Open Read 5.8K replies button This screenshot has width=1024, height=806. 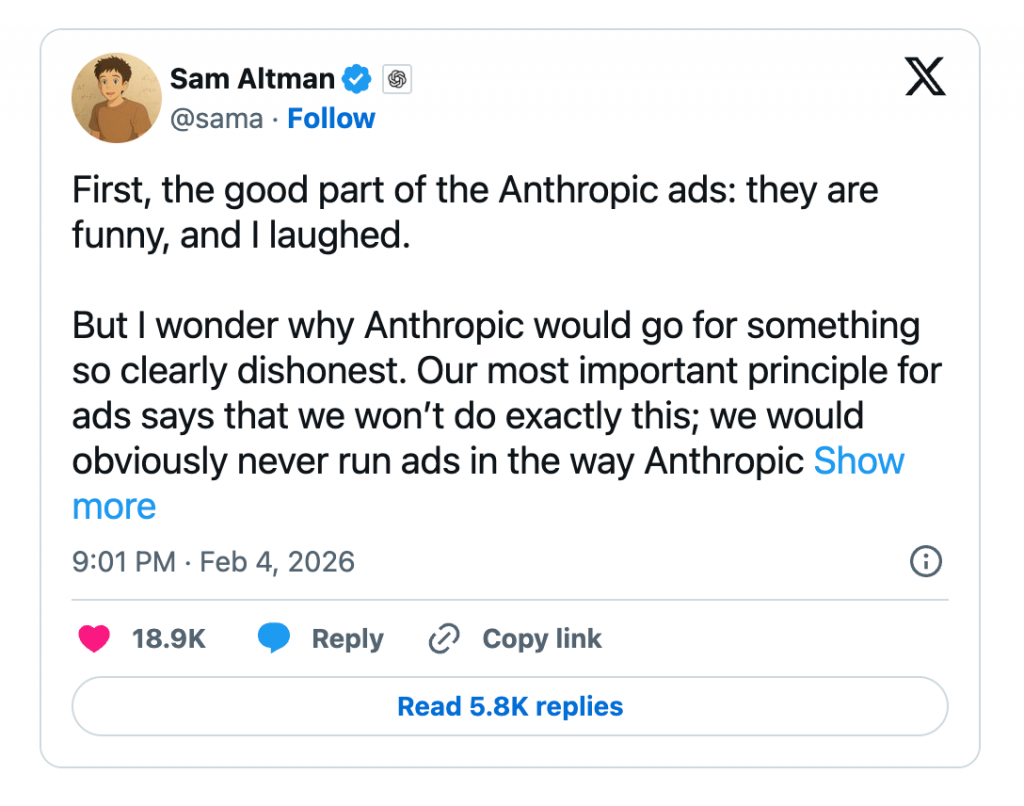point(510,707)
